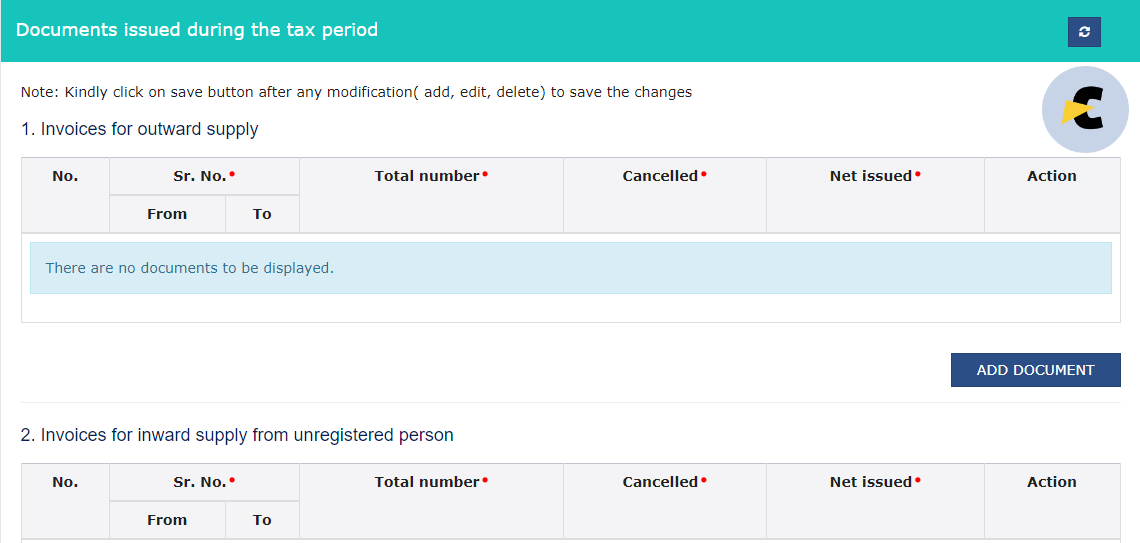The image size is (1140, 543).
Task: Click the note about saving changes
Action: coord(356,93)
